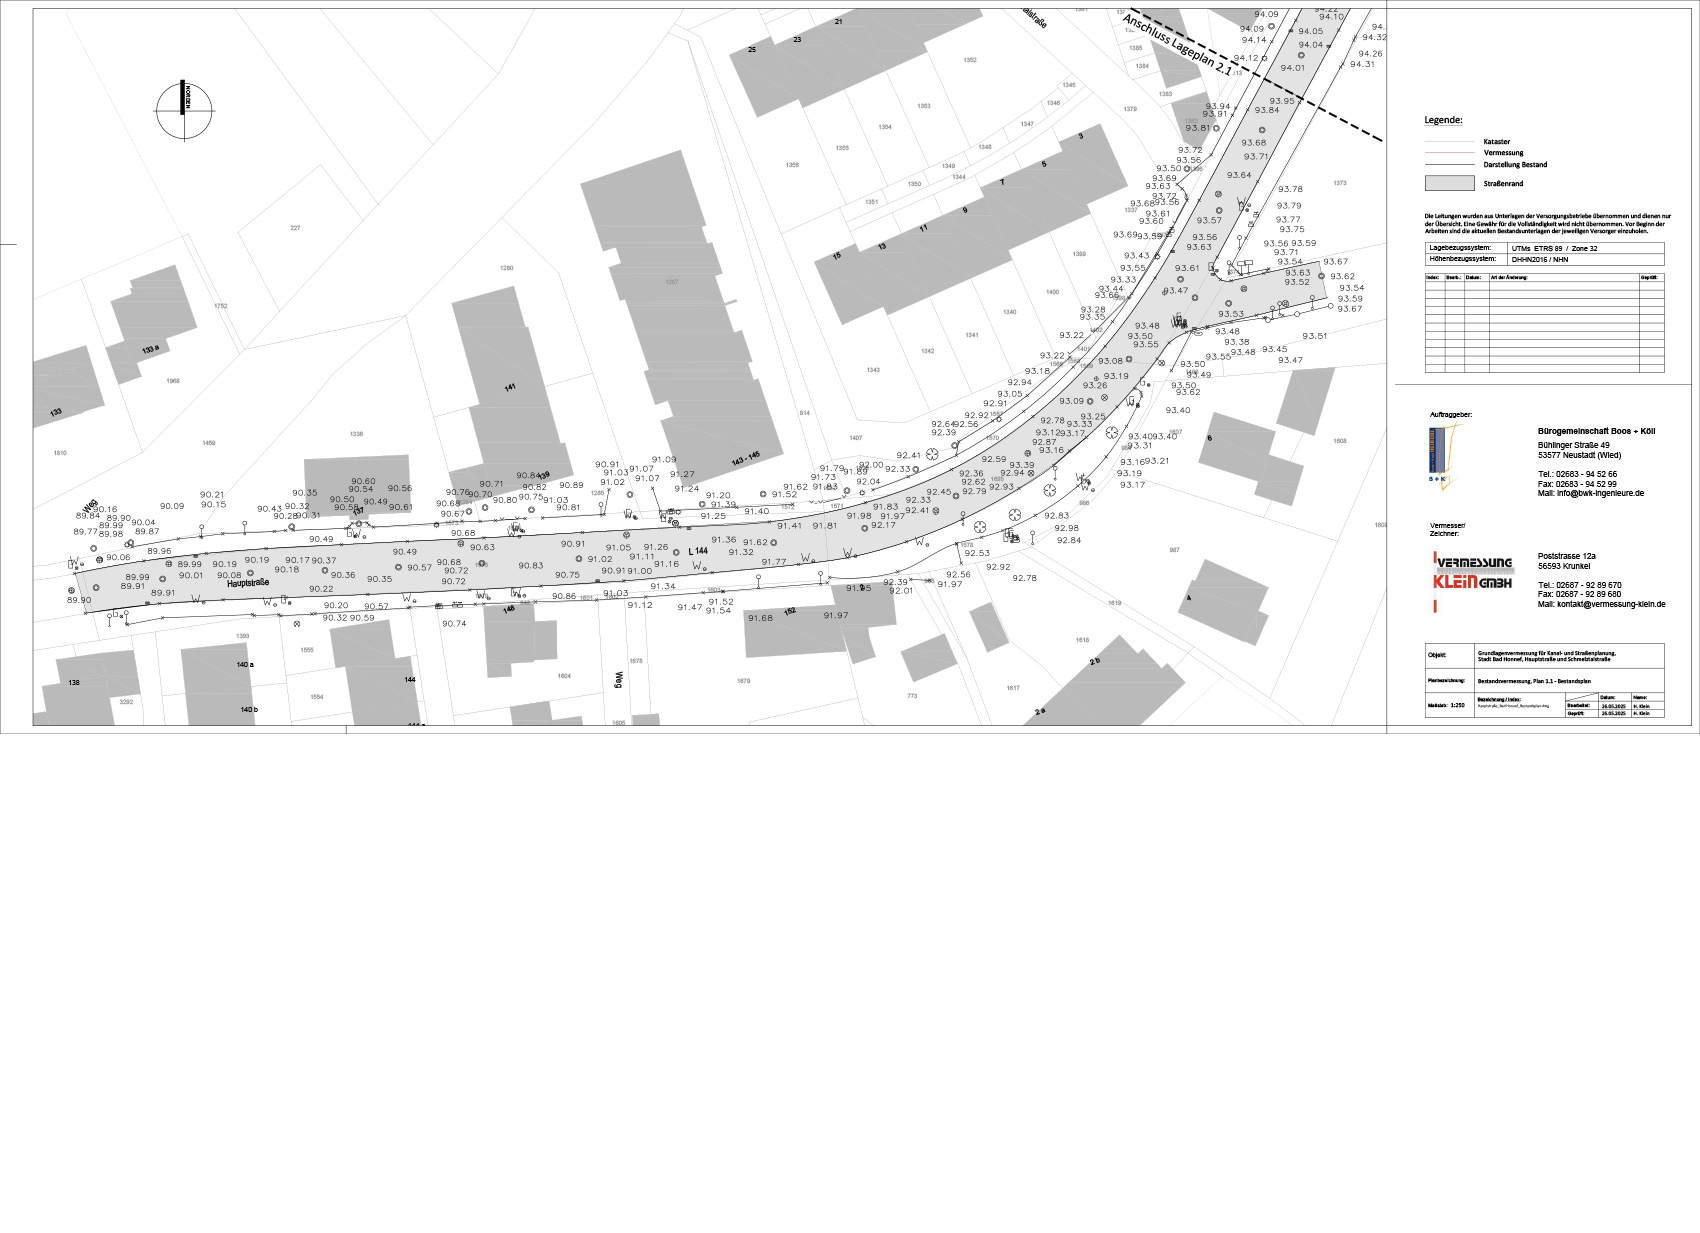This screenshot has height=1233, width=1700.
Task: Click the Darstellung Bestand legend label
Action: click(1514, 165)
